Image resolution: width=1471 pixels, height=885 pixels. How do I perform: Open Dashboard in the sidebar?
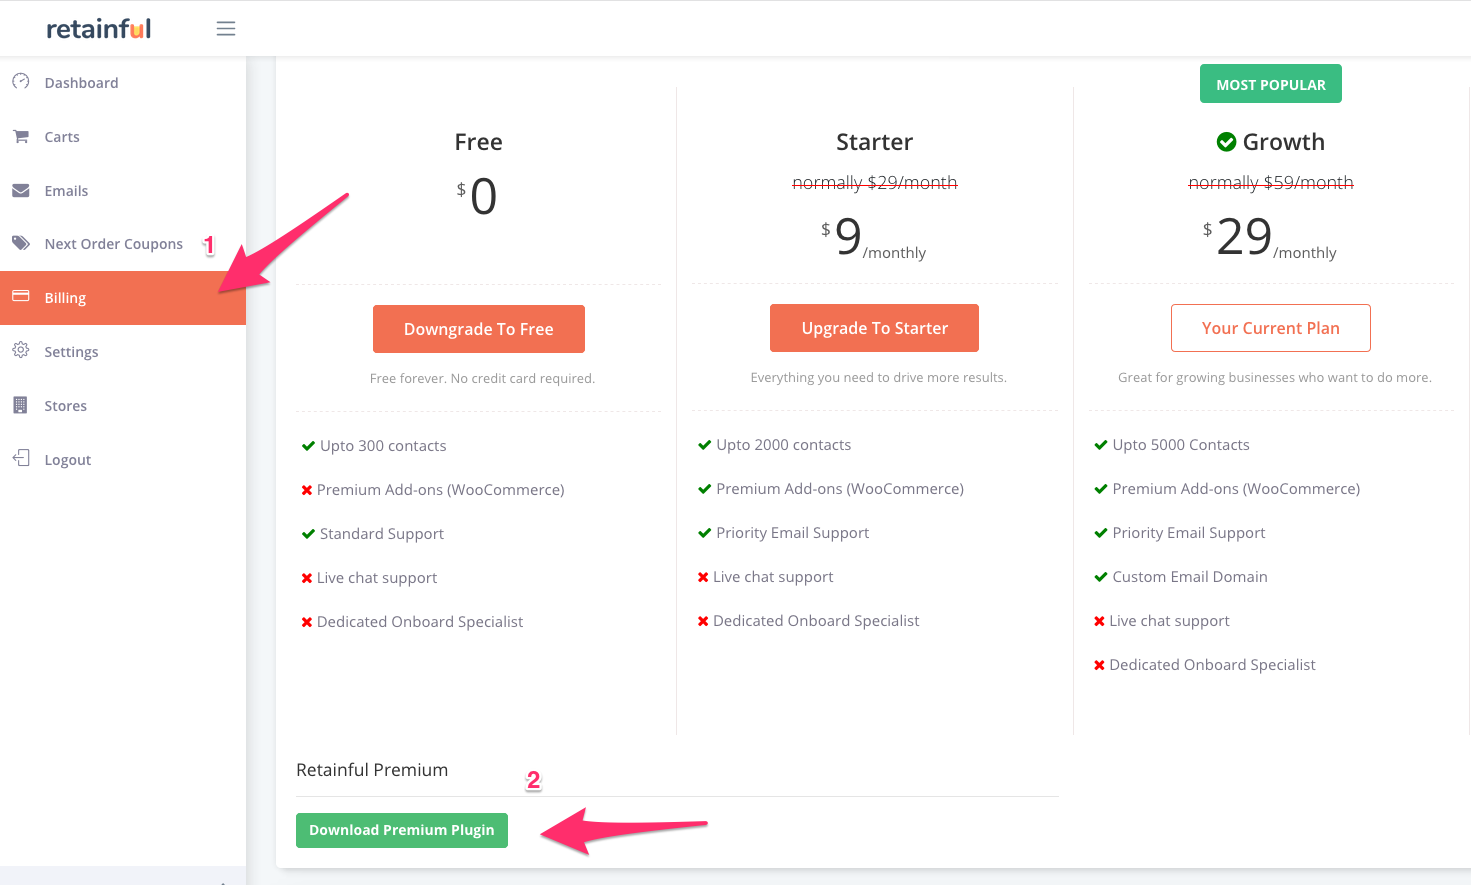tap(123, 83)
